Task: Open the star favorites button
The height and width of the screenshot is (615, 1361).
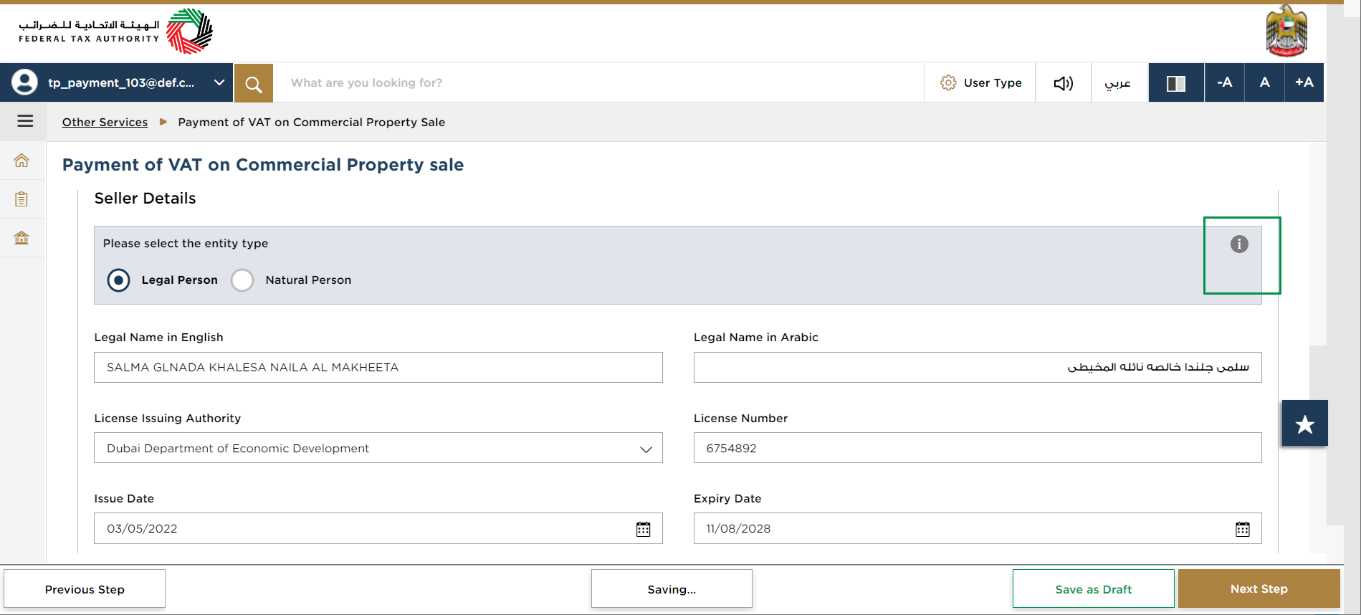Action: pyautogui.click(x=1305, y=424)
